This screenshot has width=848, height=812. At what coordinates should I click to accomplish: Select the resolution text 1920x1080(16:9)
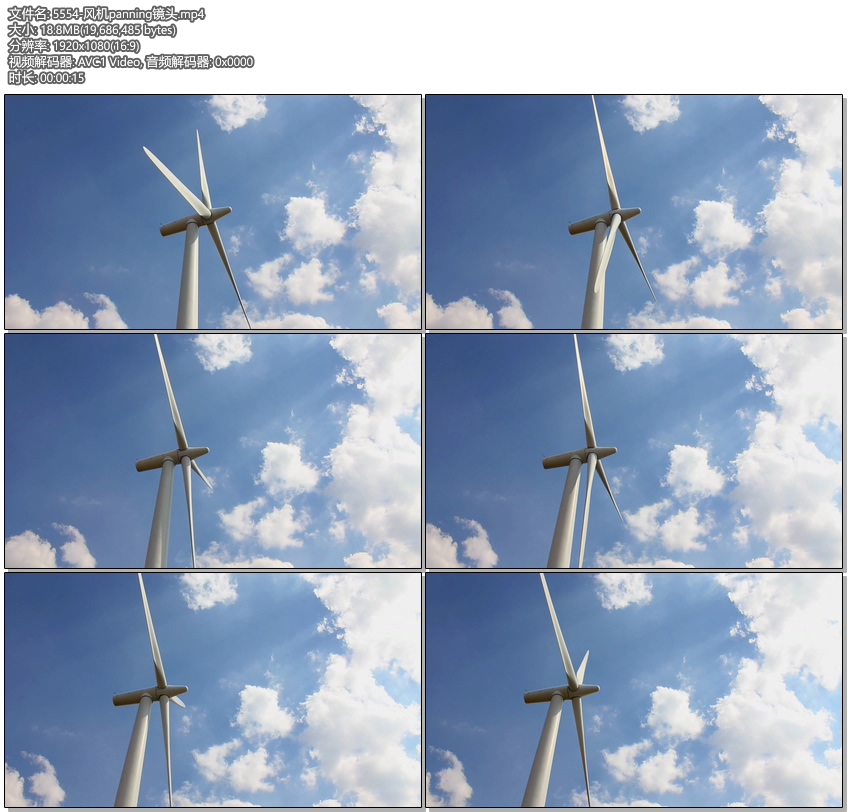click(96, 46)
